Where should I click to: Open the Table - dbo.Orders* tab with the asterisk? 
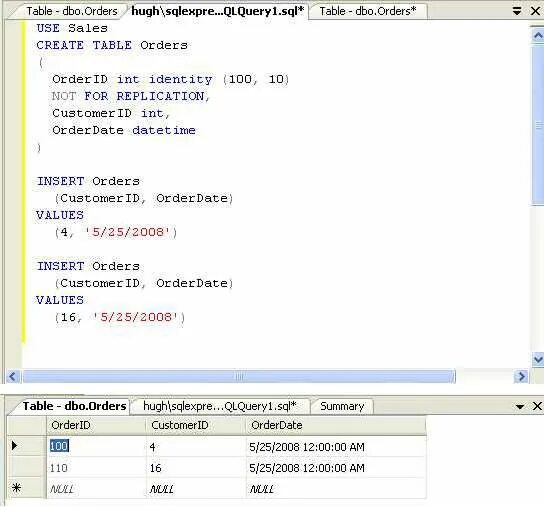point(368,11)
